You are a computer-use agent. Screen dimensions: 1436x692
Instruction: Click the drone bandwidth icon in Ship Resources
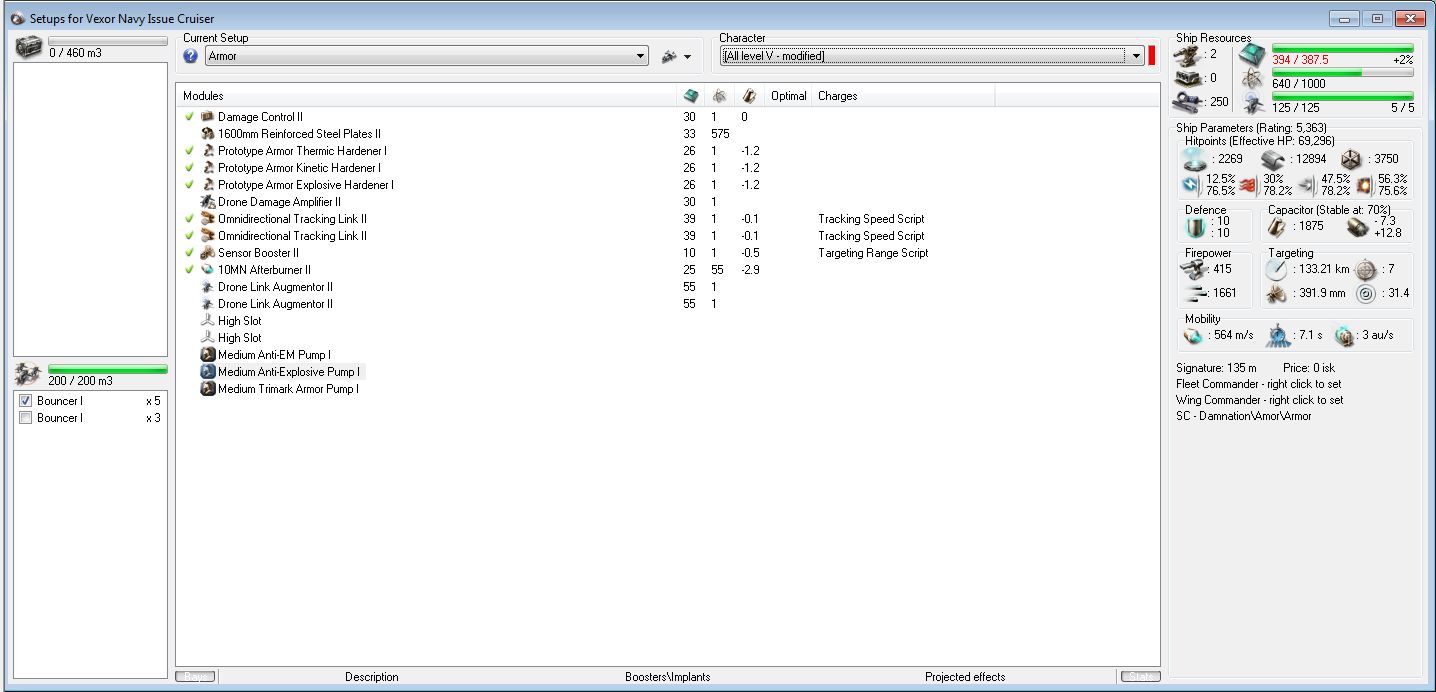1252,102
